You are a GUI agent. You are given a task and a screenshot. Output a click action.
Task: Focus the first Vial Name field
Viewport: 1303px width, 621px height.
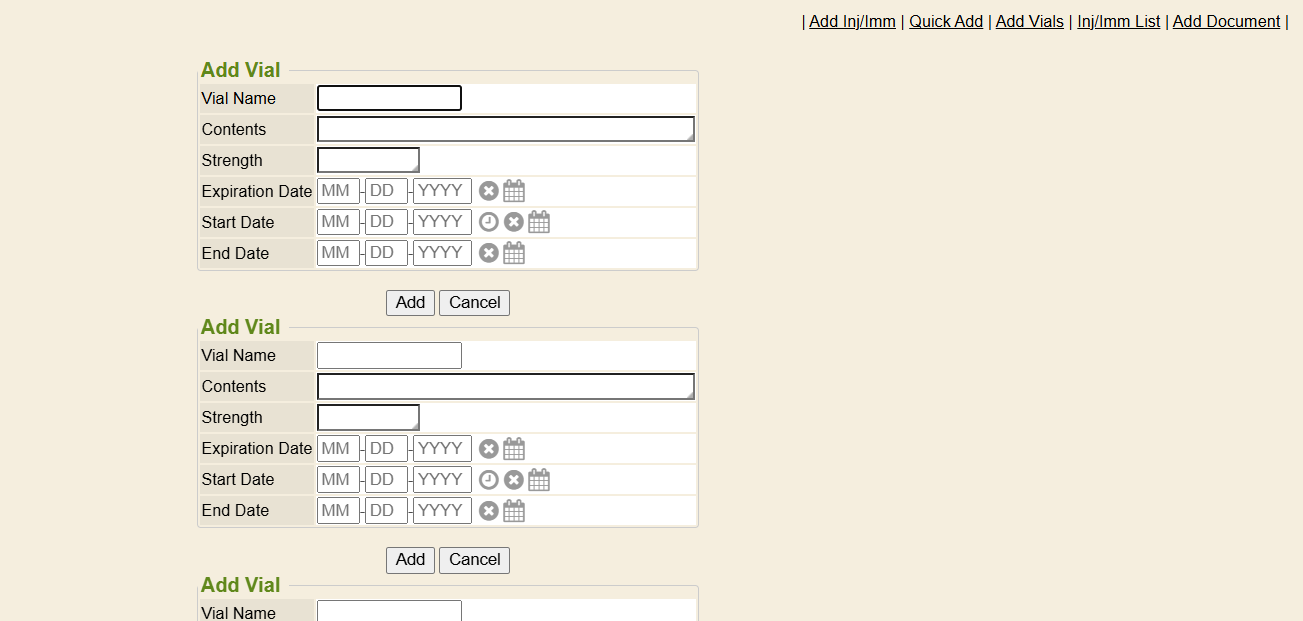pos(389,98)
